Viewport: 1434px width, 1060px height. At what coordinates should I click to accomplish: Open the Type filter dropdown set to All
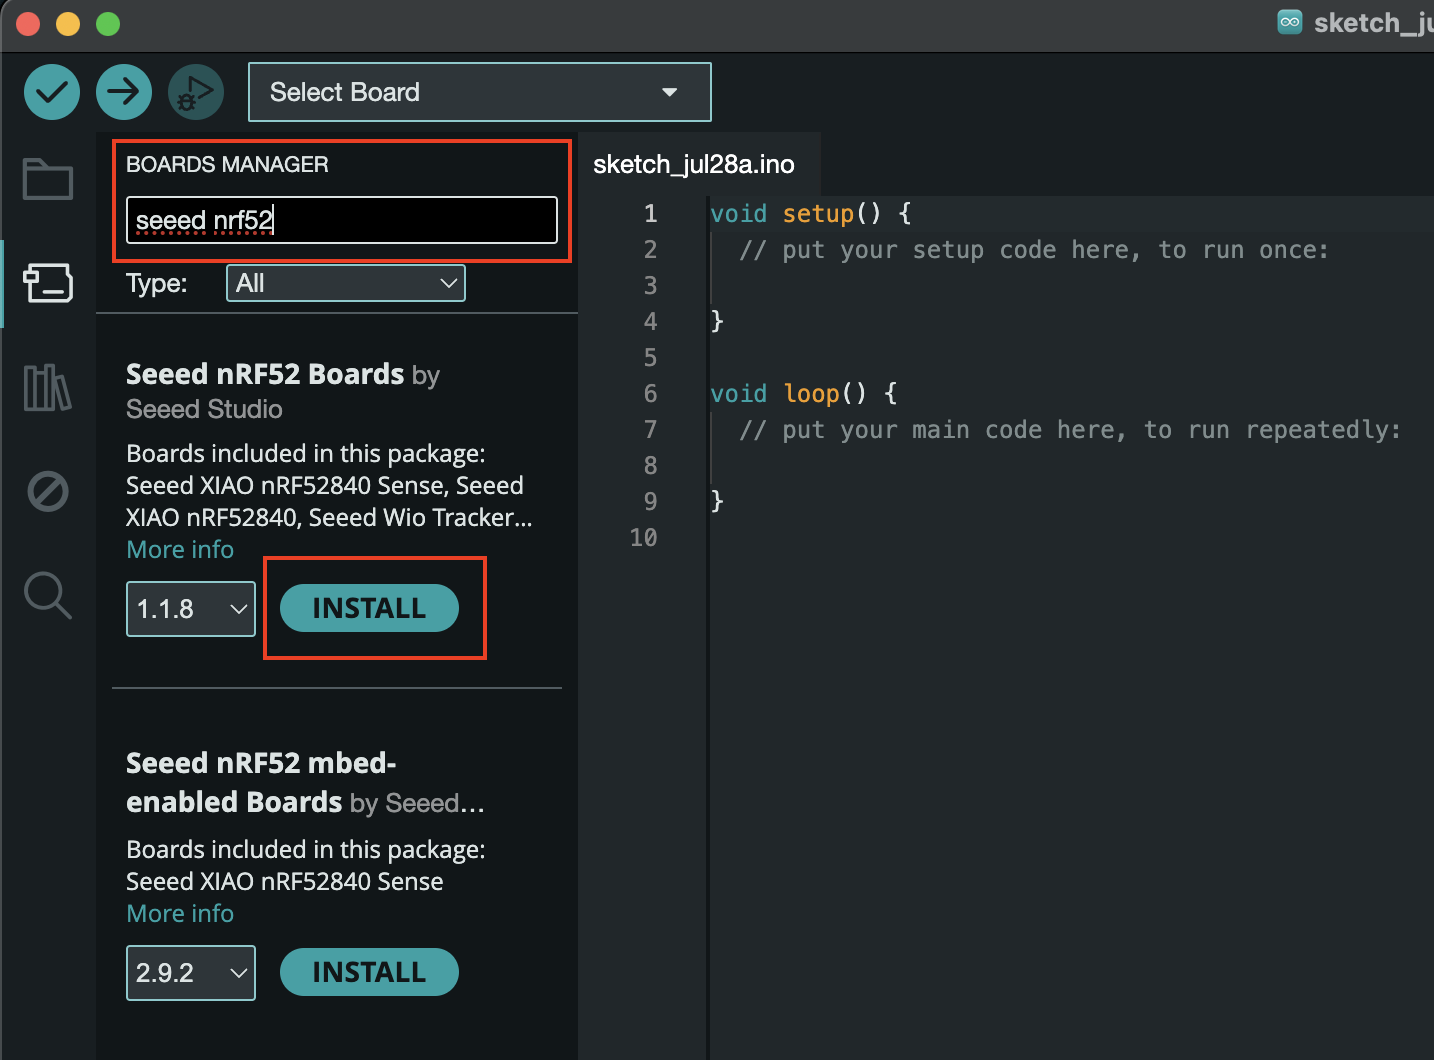346,283
